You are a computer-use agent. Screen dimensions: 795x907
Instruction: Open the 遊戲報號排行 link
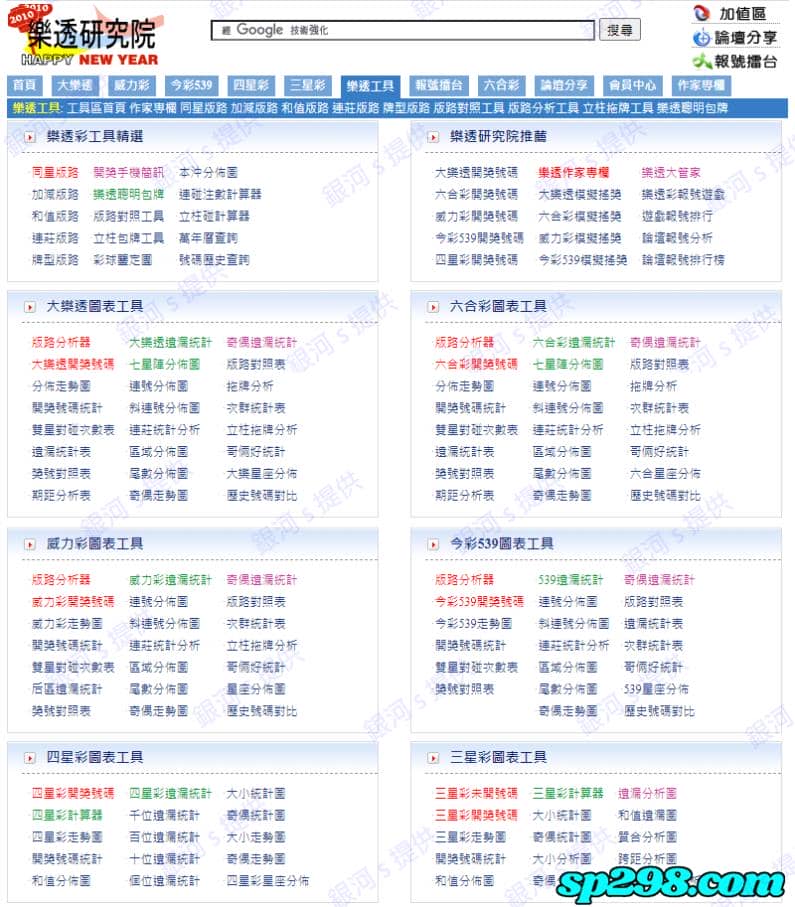(x=677, y=216)
